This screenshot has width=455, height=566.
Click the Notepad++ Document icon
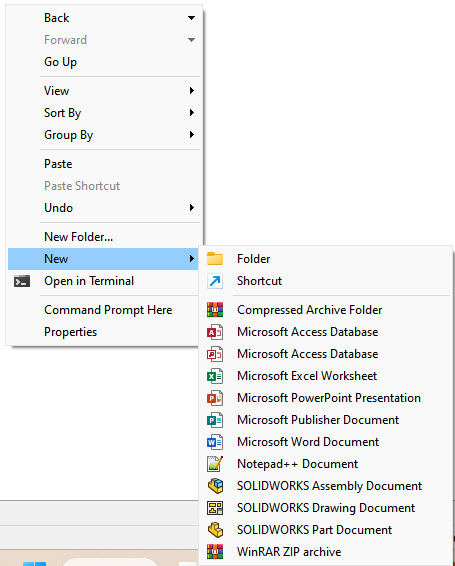pos(215,464)
